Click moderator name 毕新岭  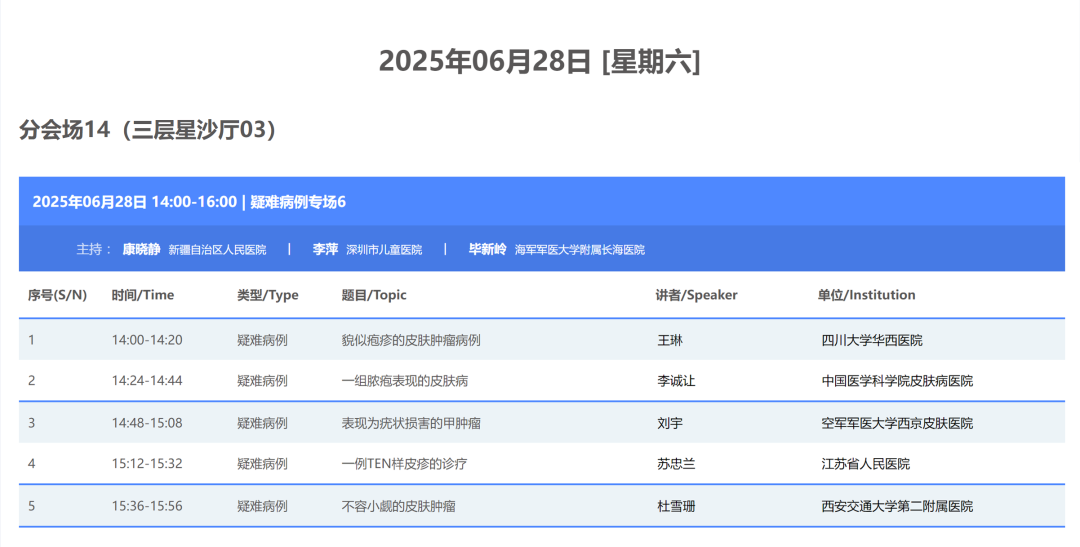pyautogui.click(x=488, y=249)
